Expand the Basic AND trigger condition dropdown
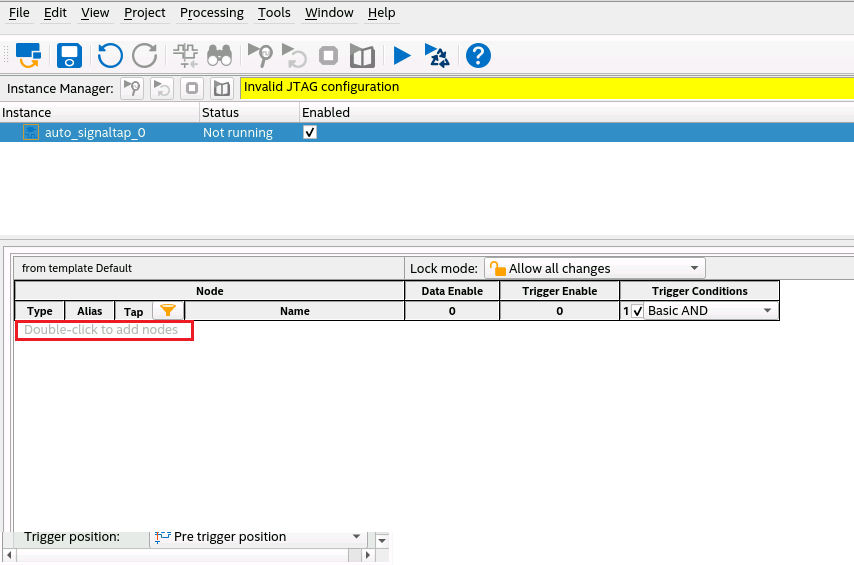The height and width of the screenshot is (565, 854). pos(767,311)
